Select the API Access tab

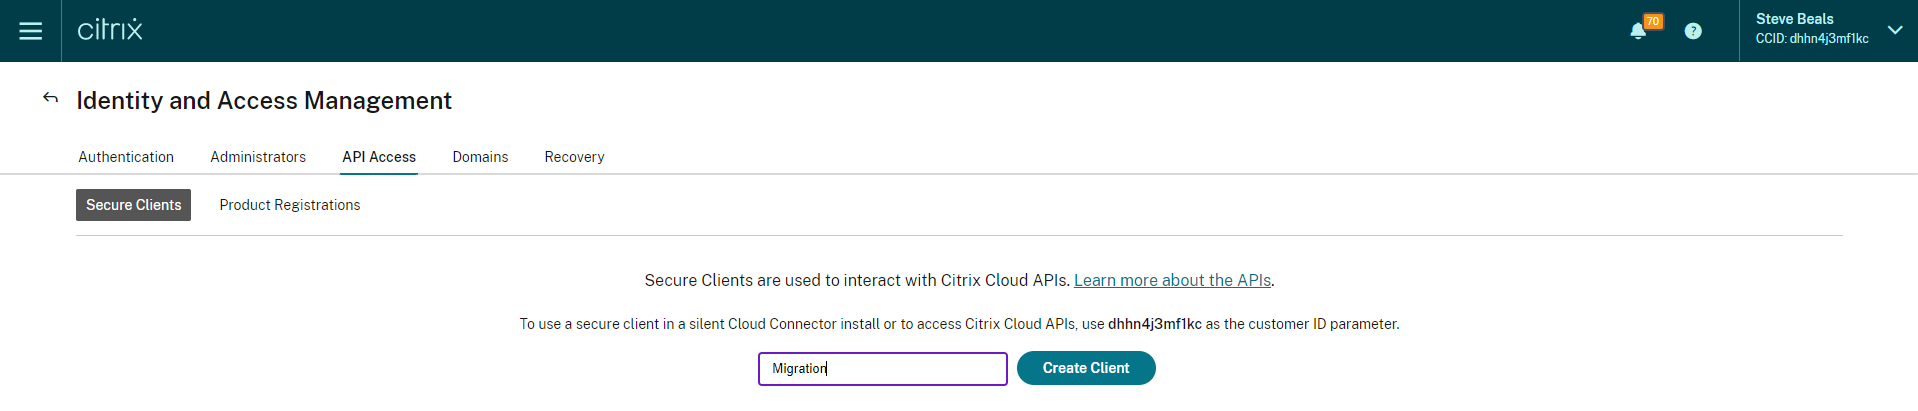(379, 157)
